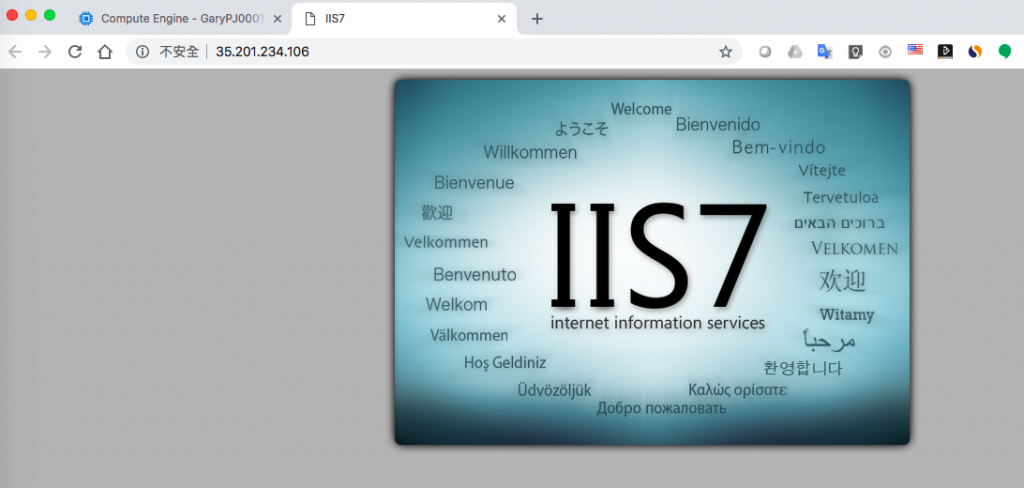Click the word 'Bem-vindo'
The image size is (1024, 488).
click(778, 148)
